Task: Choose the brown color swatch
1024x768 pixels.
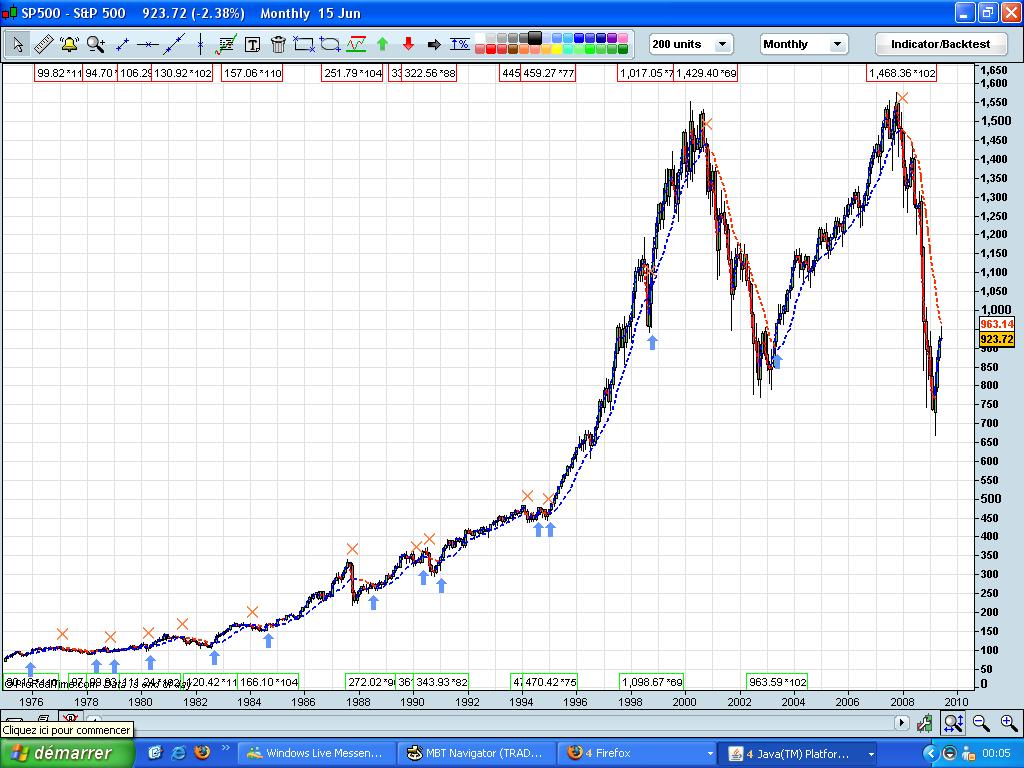Action: (x=513, y=49)
